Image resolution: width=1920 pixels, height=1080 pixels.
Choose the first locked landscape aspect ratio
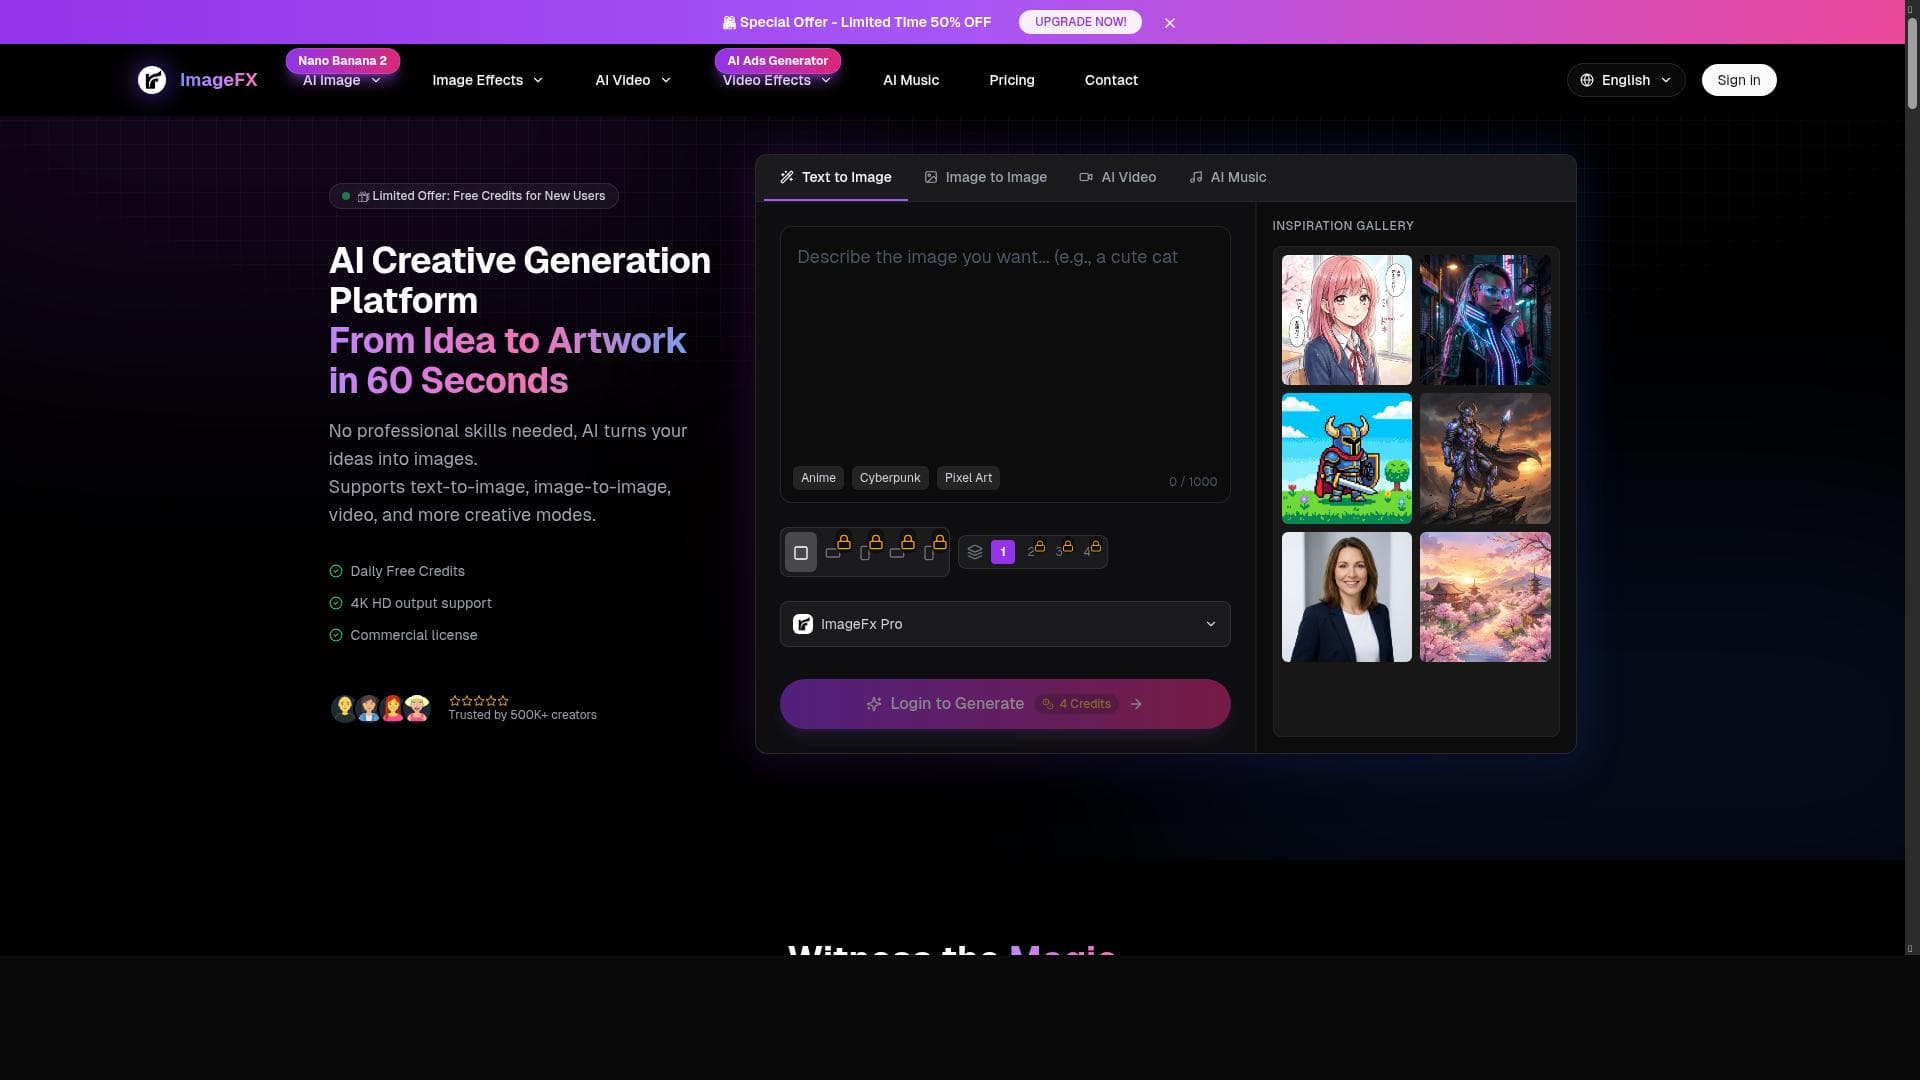(x=834, y=553)
